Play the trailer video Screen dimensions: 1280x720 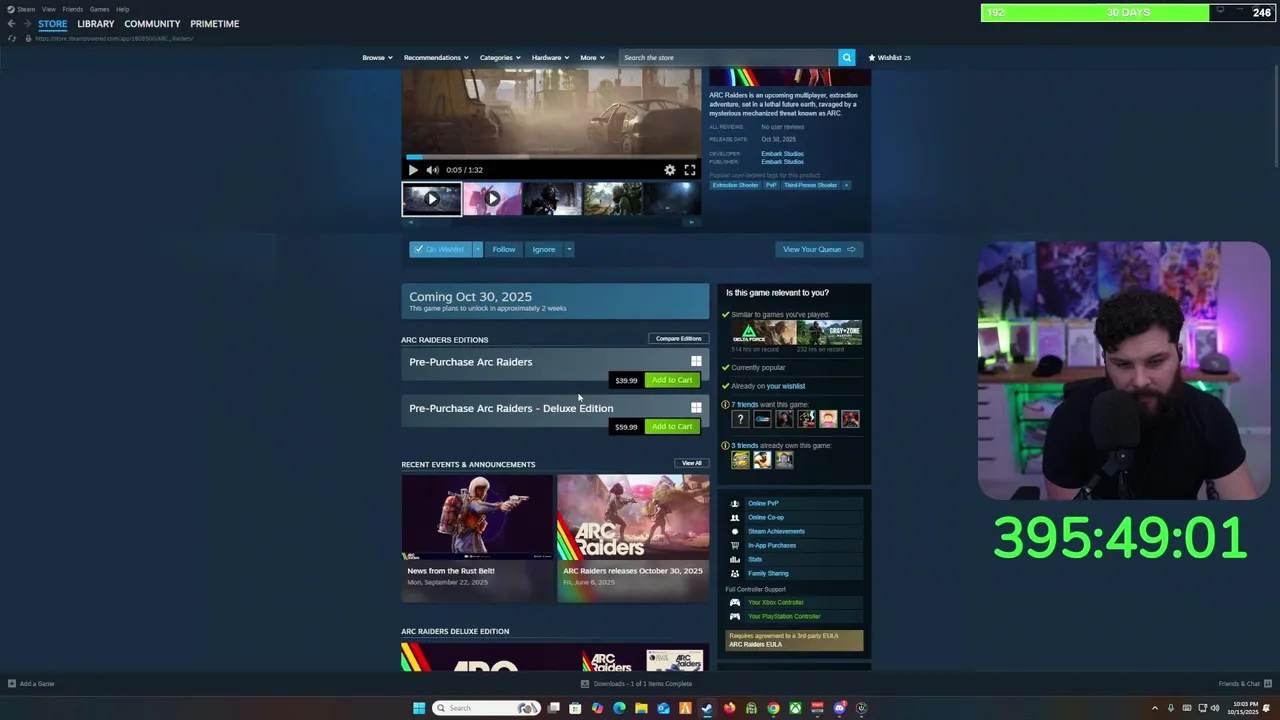click(x=413, y=170)
